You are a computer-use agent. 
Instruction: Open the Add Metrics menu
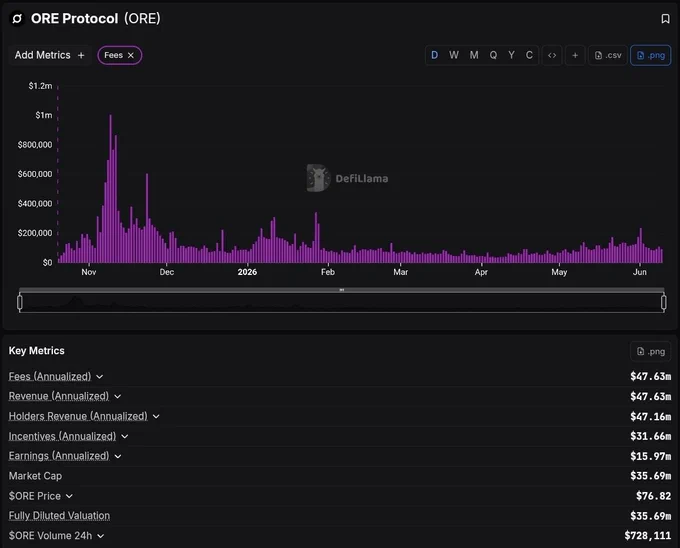[49, 55]
